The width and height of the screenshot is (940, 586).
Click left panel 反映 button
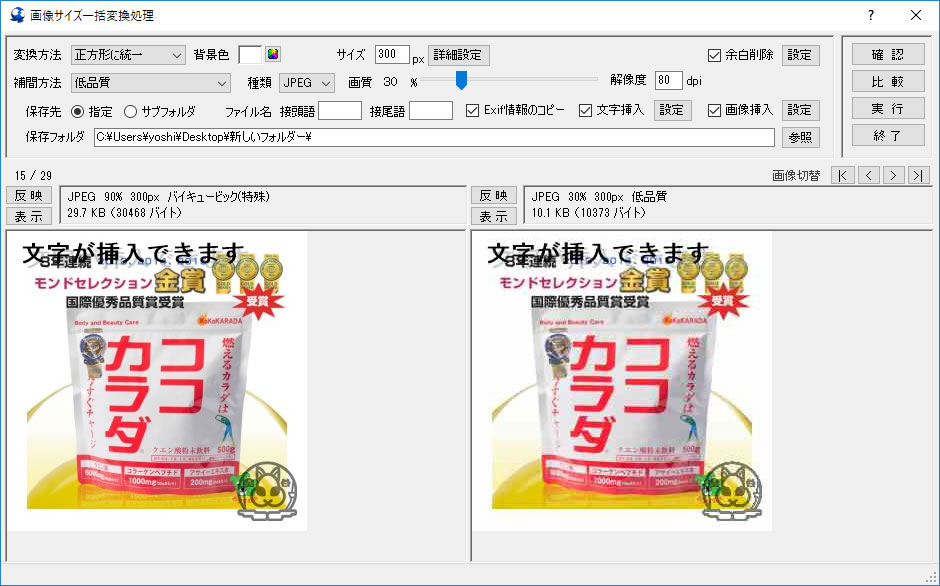coord(29,196)
